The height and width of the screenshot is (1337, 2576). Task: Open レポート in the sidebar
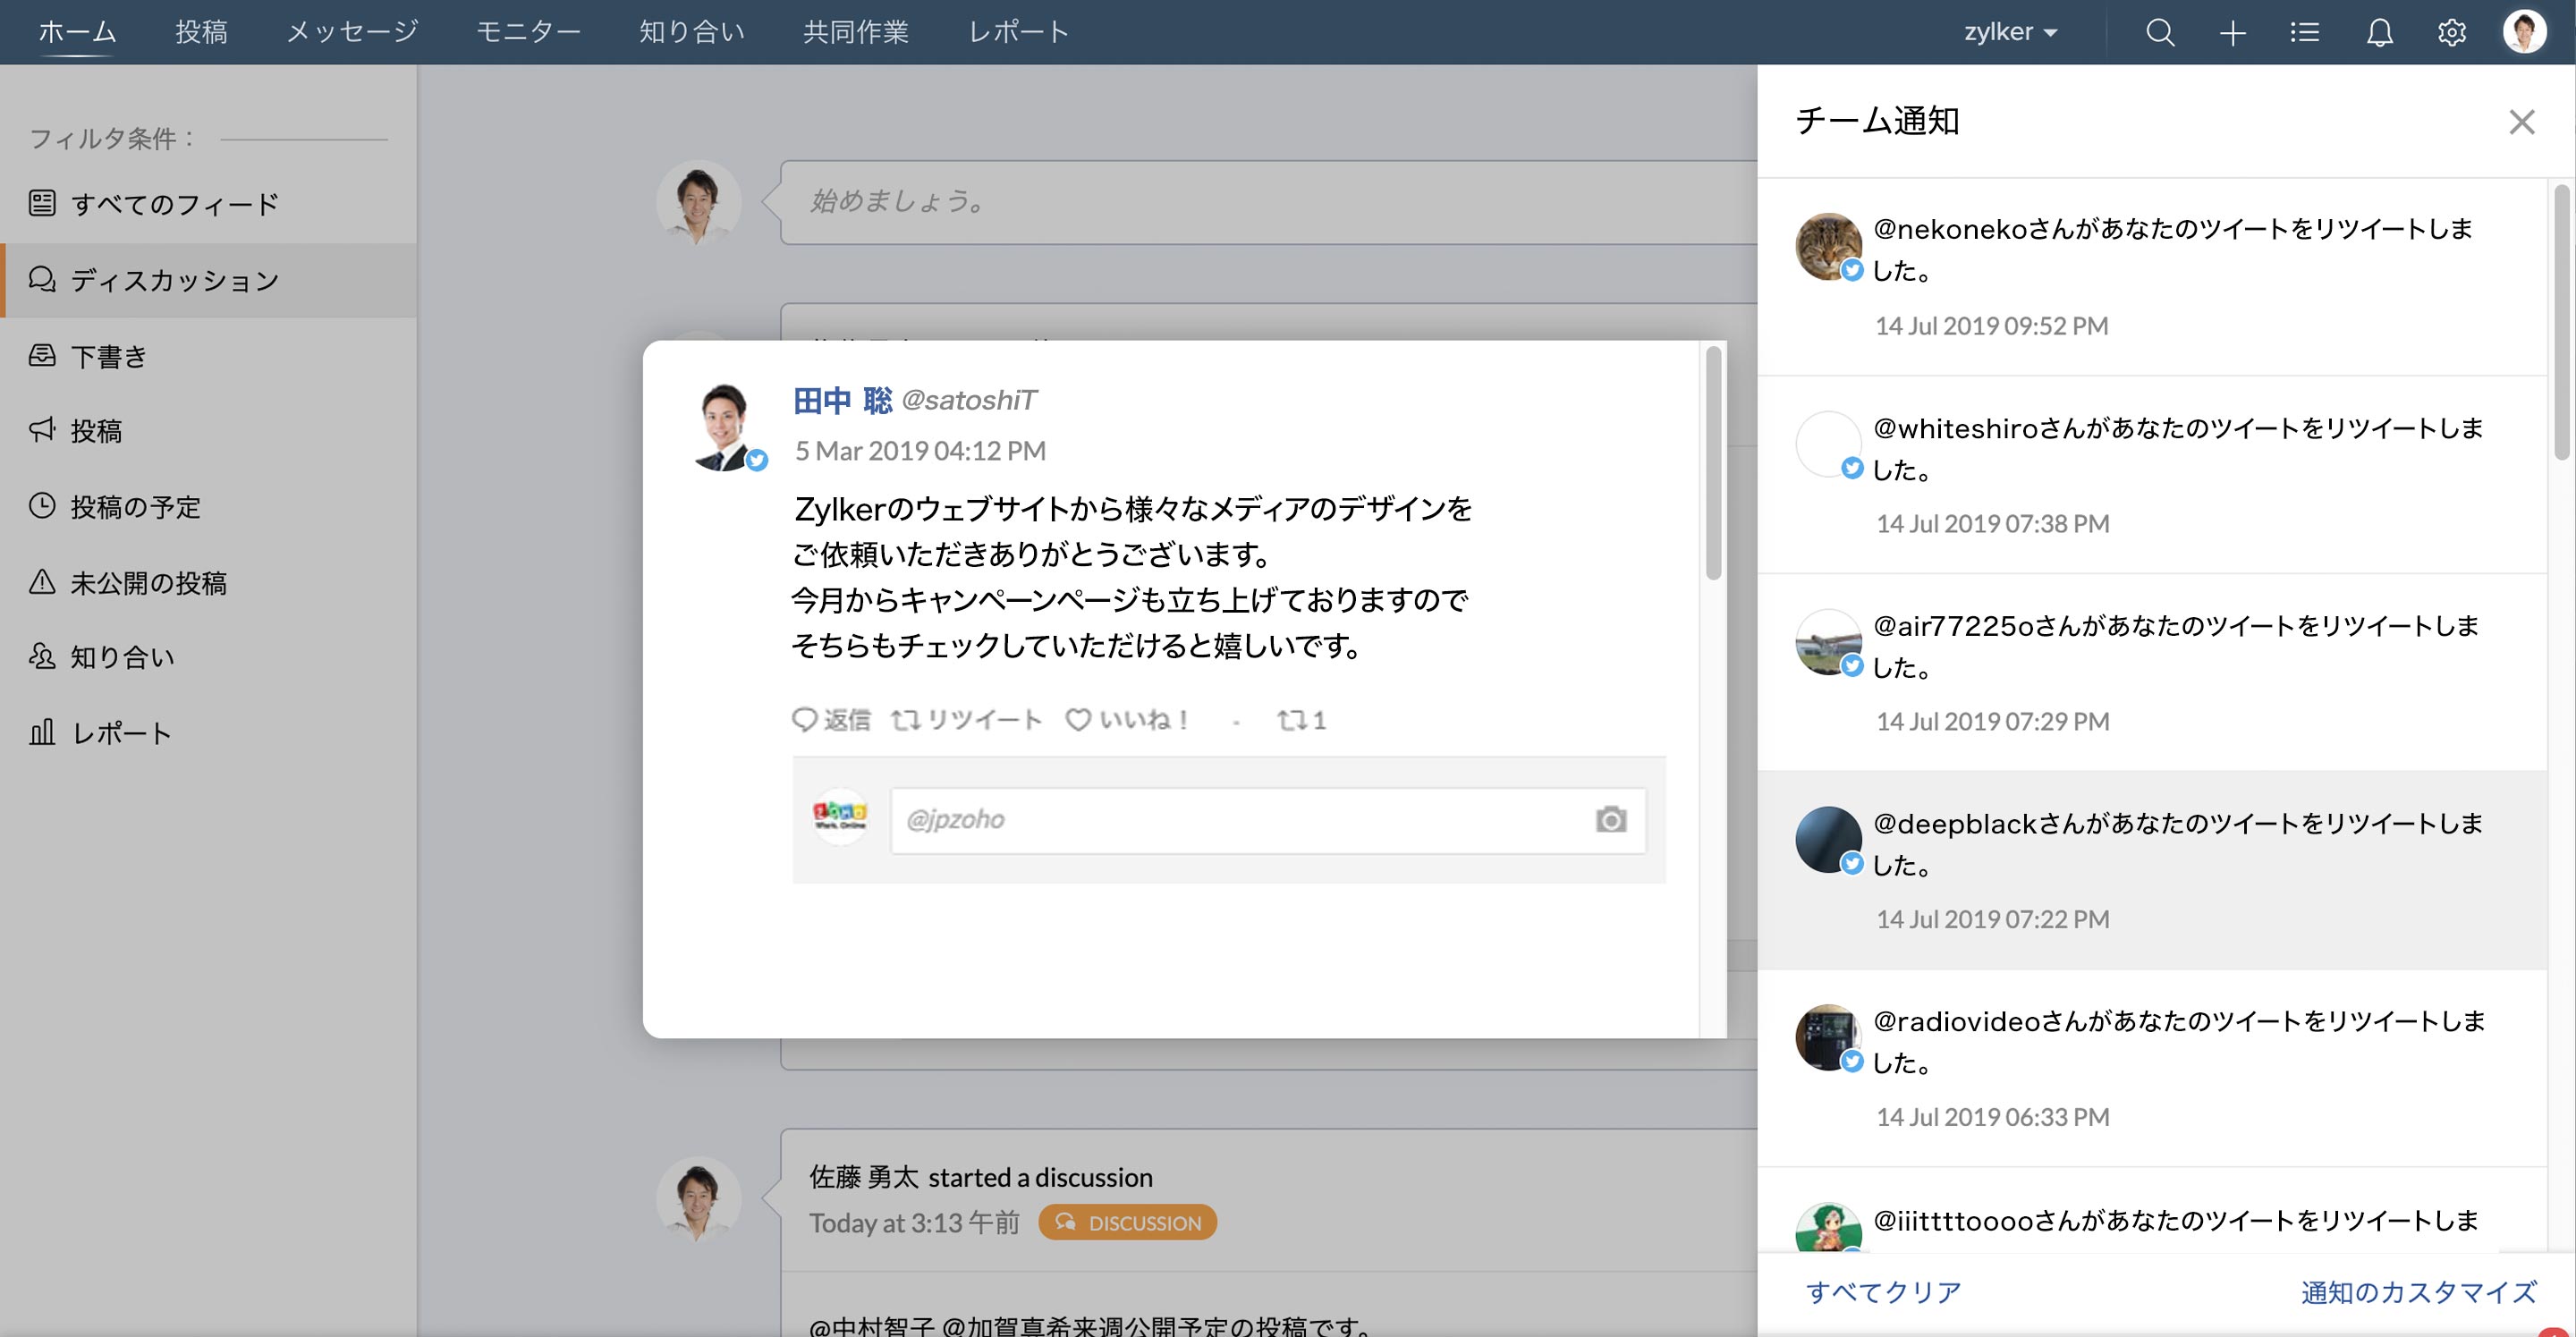(x=208, y=733)
